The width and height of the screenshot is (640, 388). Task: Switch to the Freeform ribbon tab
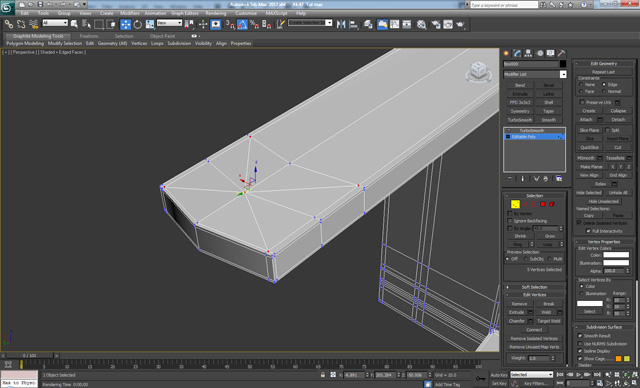89,36
